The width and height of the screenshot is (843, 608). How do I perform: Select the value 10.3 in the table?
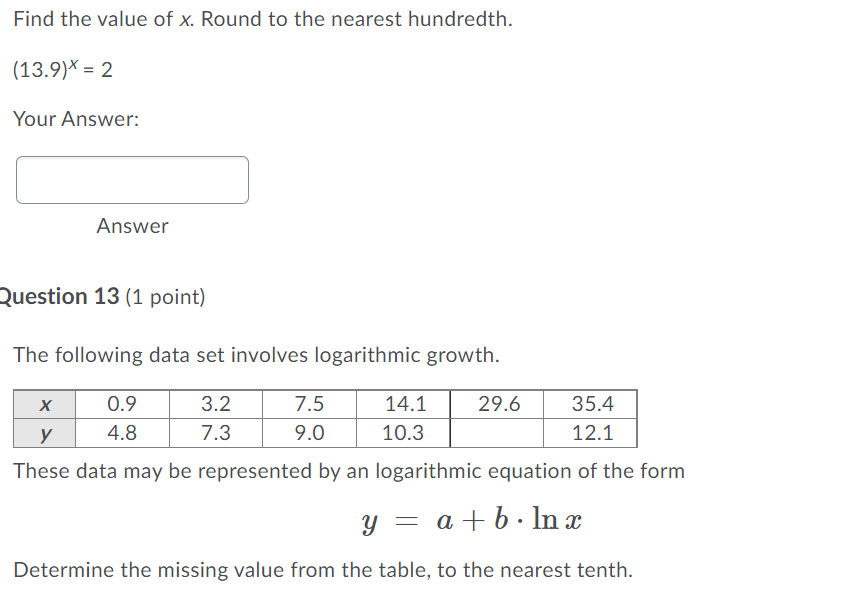pyautogui.click(x=402, y=433)
